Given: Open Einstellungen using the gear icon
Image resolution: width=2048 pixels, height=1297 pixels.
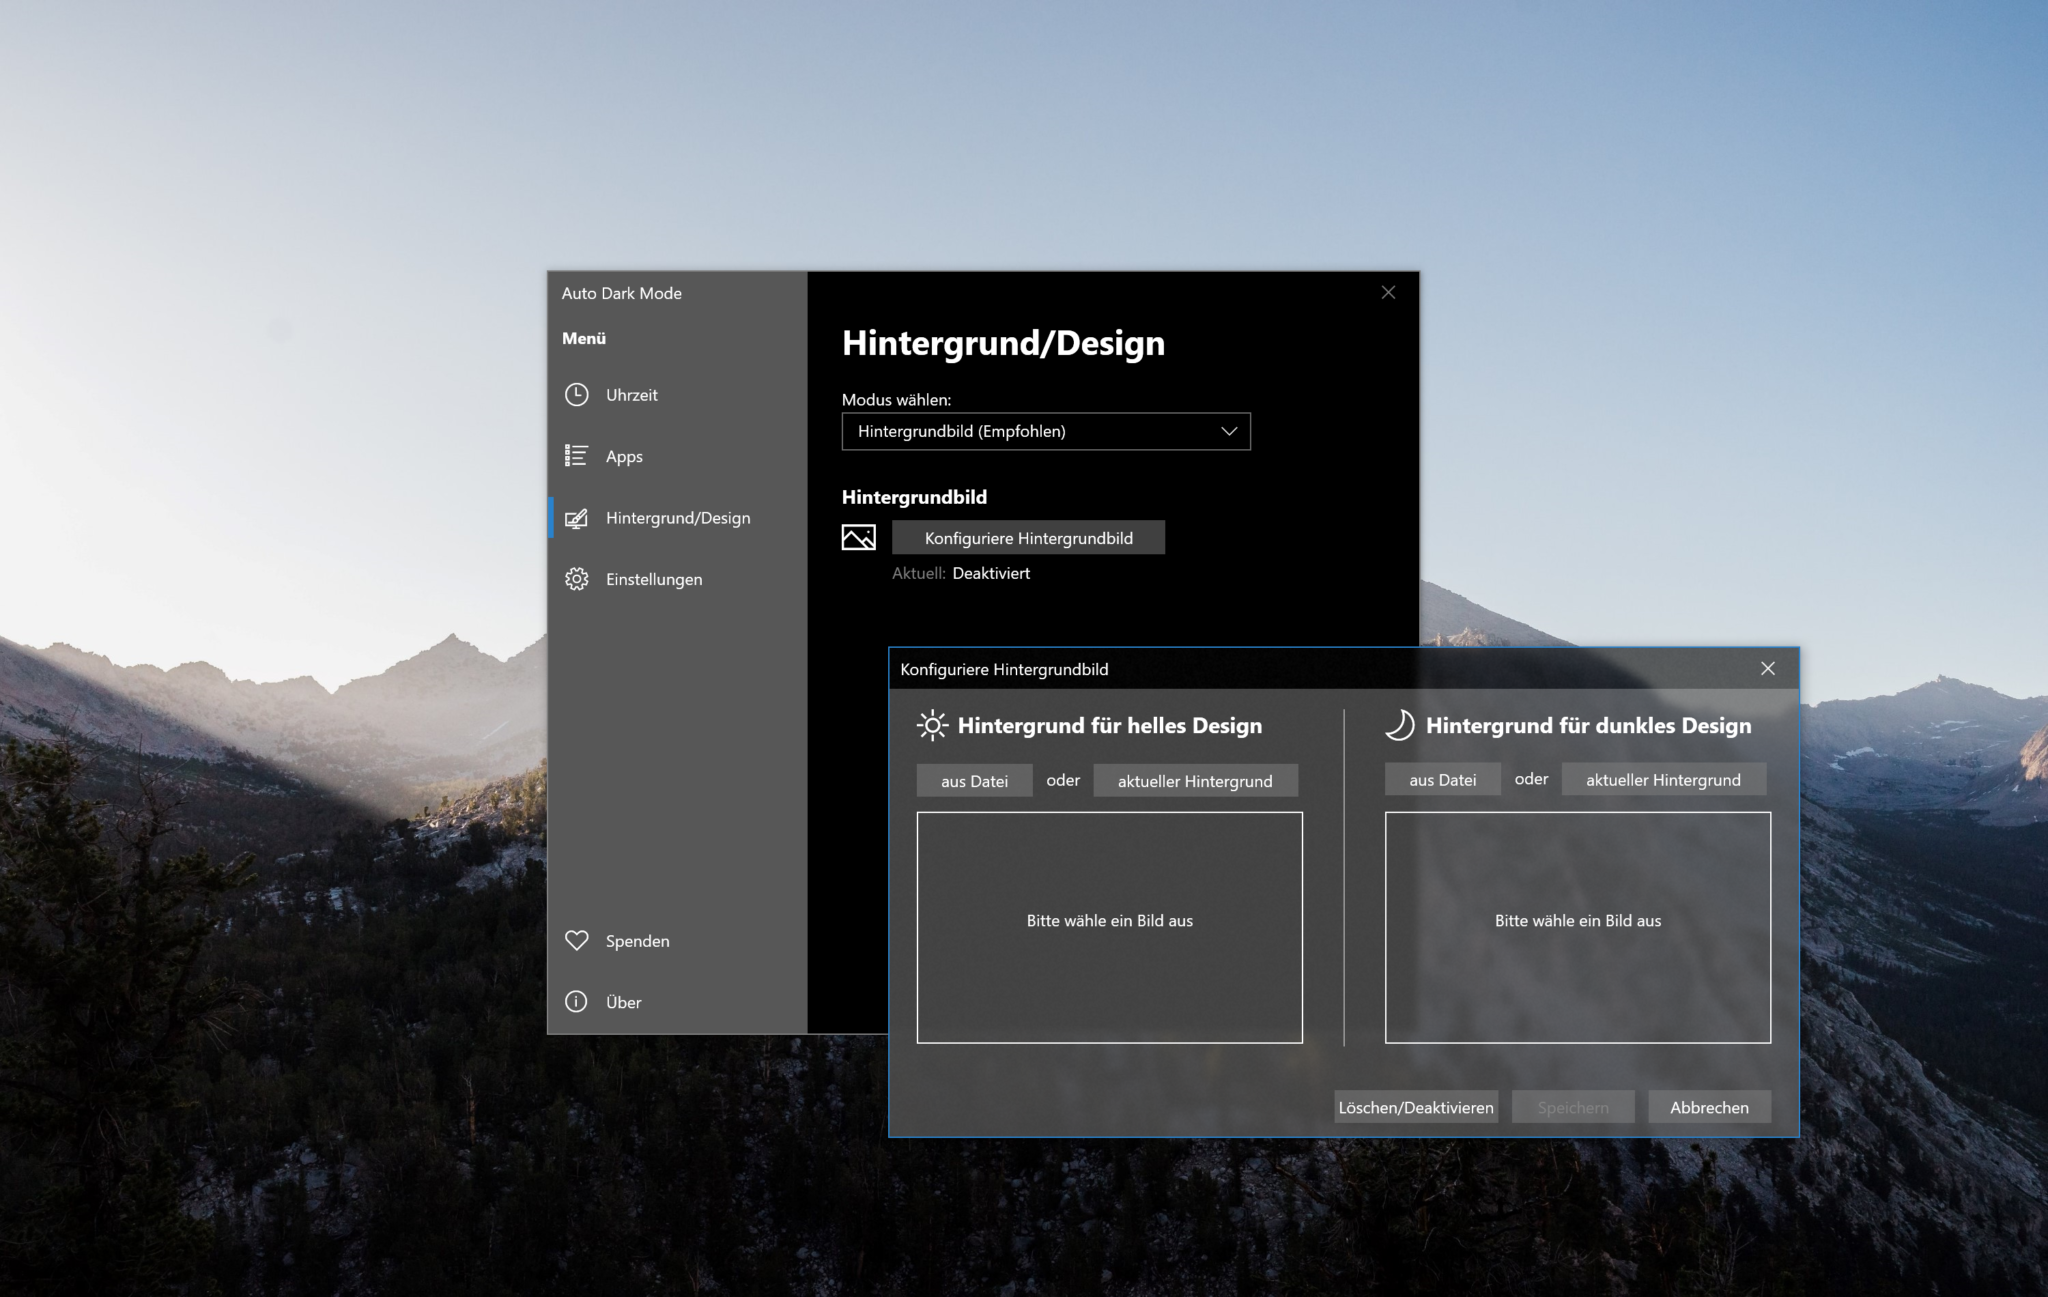Looking at the screenshot, I should (577, 579).
